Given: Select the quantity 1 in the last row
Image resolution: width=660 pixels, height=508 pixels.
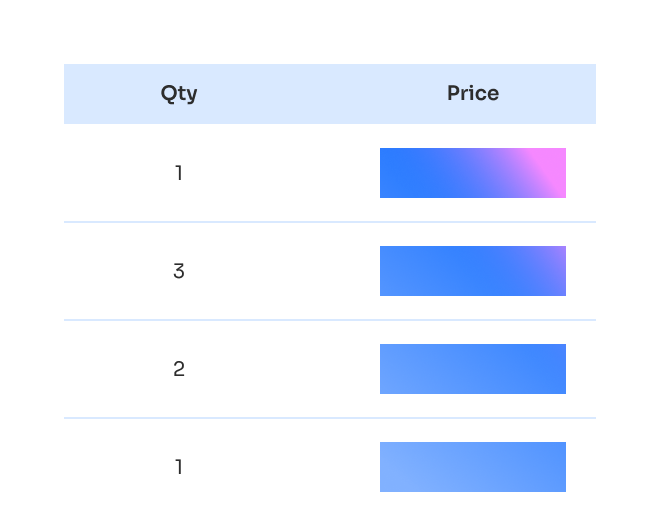Looking at the screenshot, I should click(x=179, y=467).
